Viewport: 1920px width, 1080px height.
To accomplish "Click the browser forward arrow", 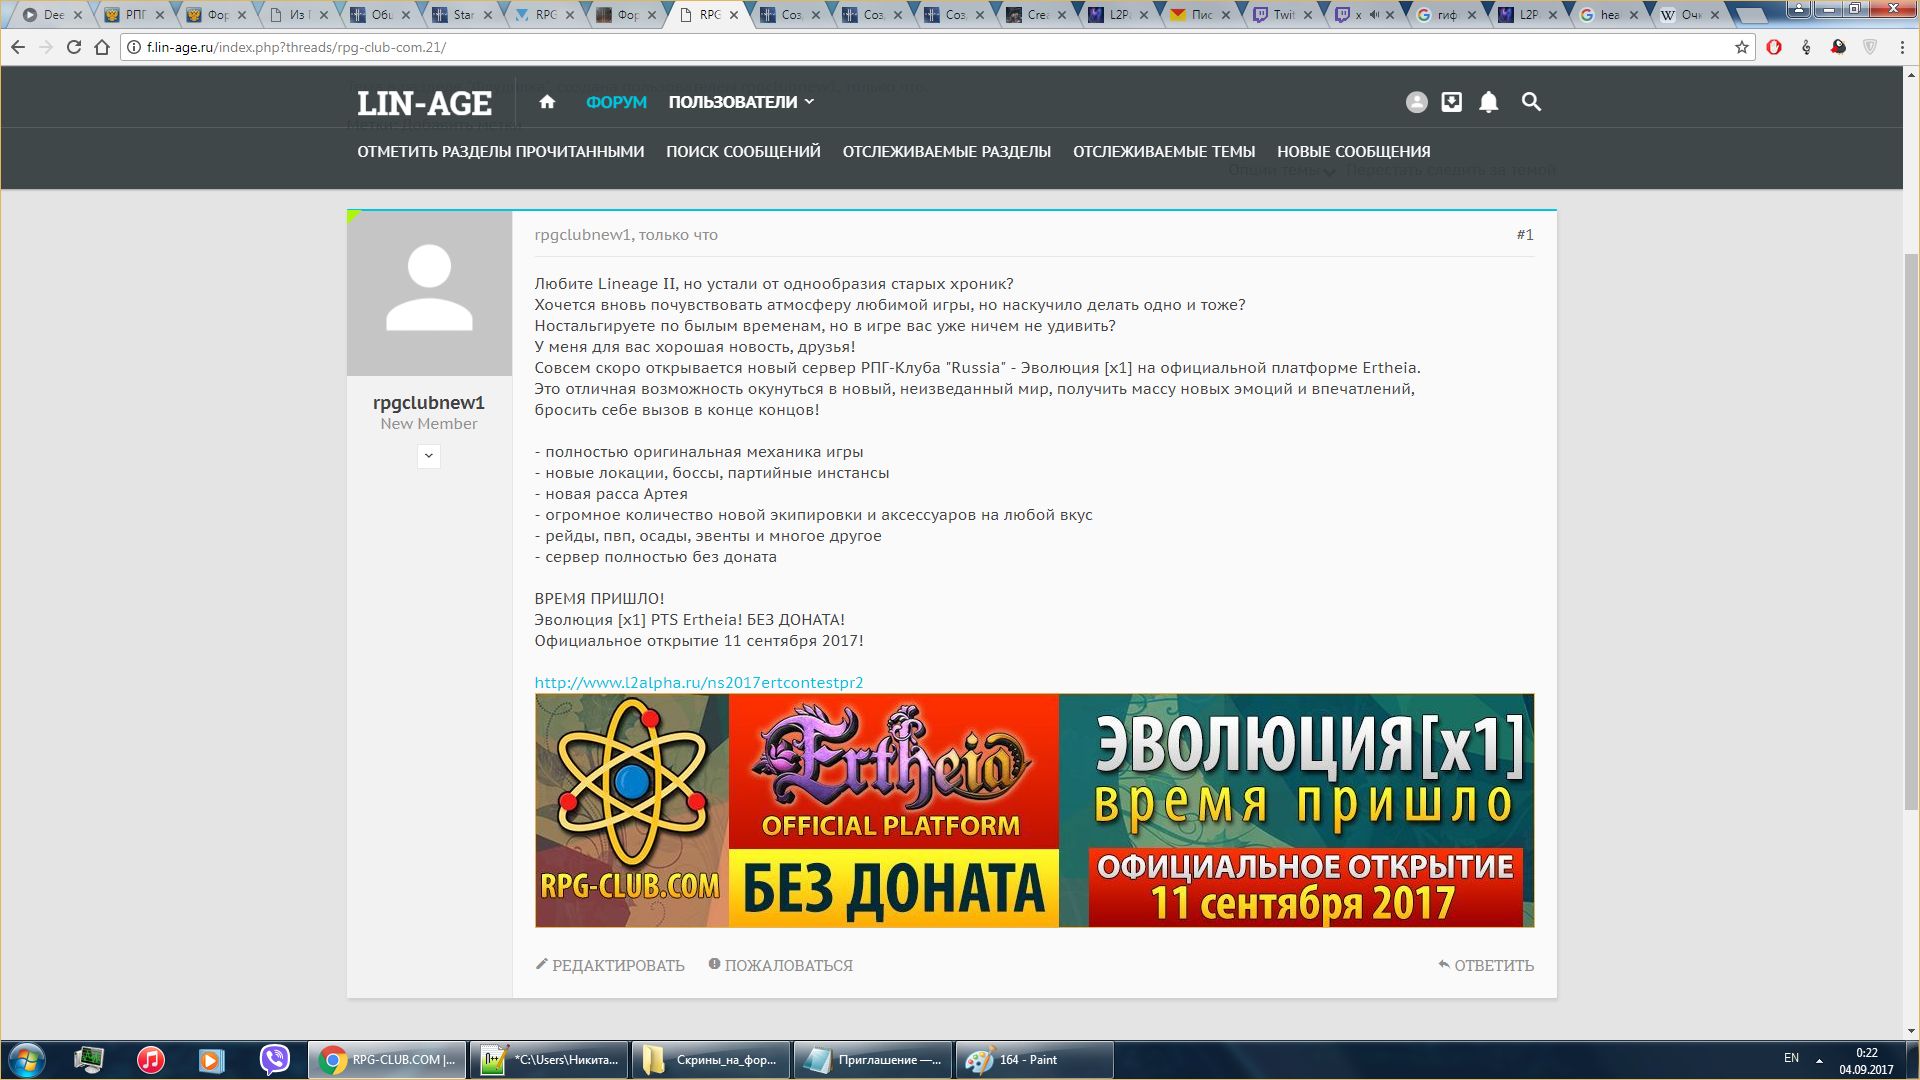I will pyautogui.click(x=46, y=47).
